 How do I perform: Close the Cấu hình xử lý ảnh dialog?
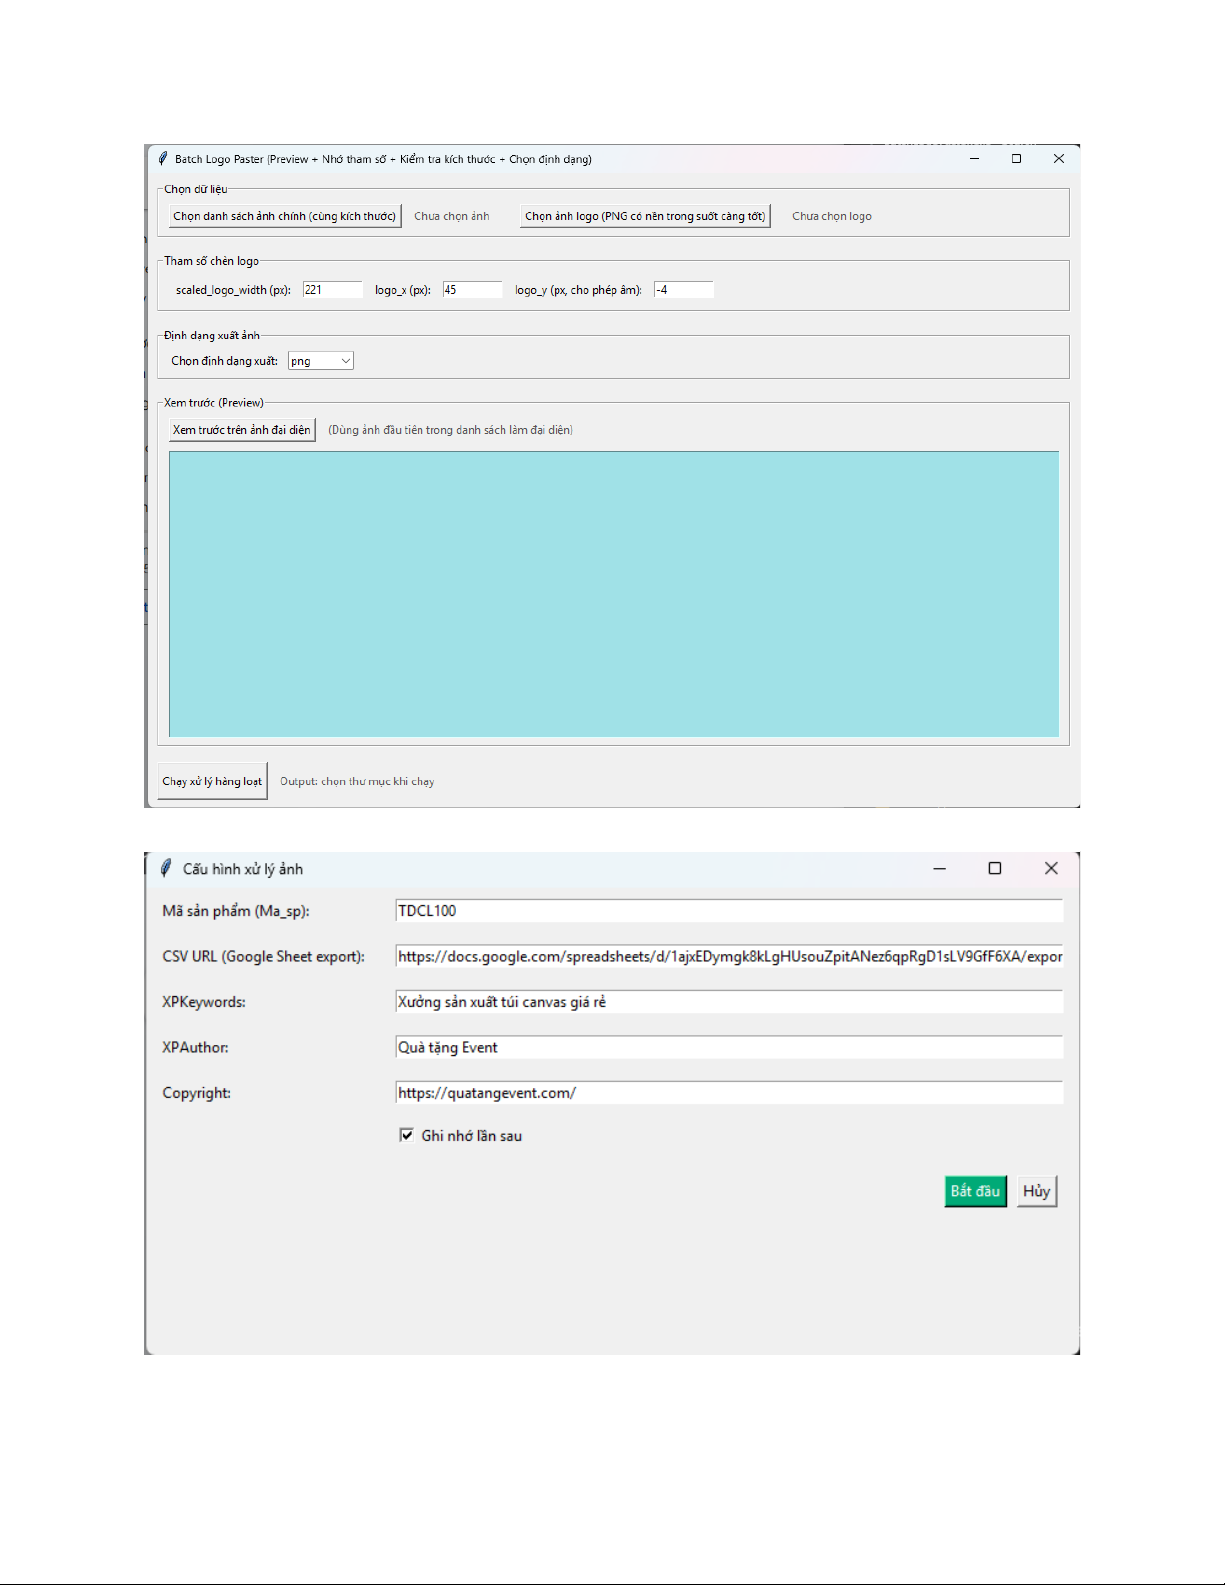click(1050, 868)
